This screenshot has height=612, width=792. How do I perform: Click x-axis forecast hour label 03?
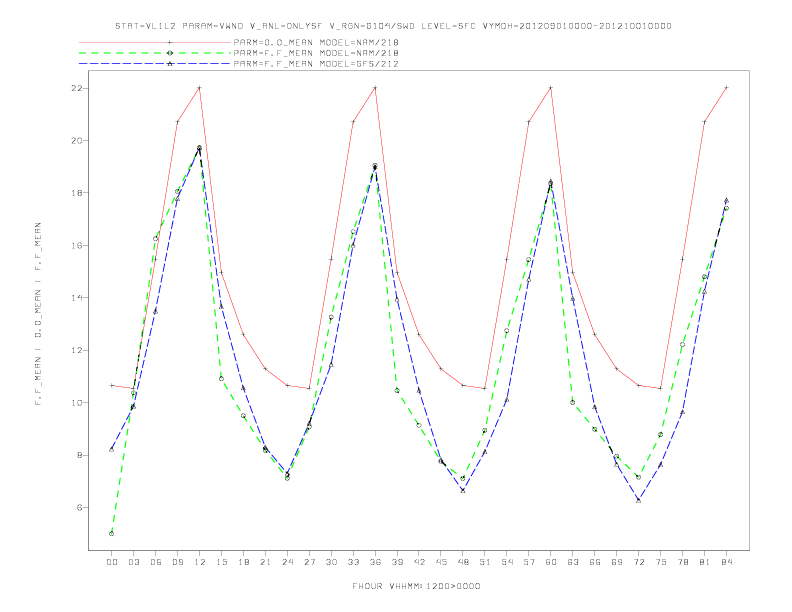click(x=133, y=562)
